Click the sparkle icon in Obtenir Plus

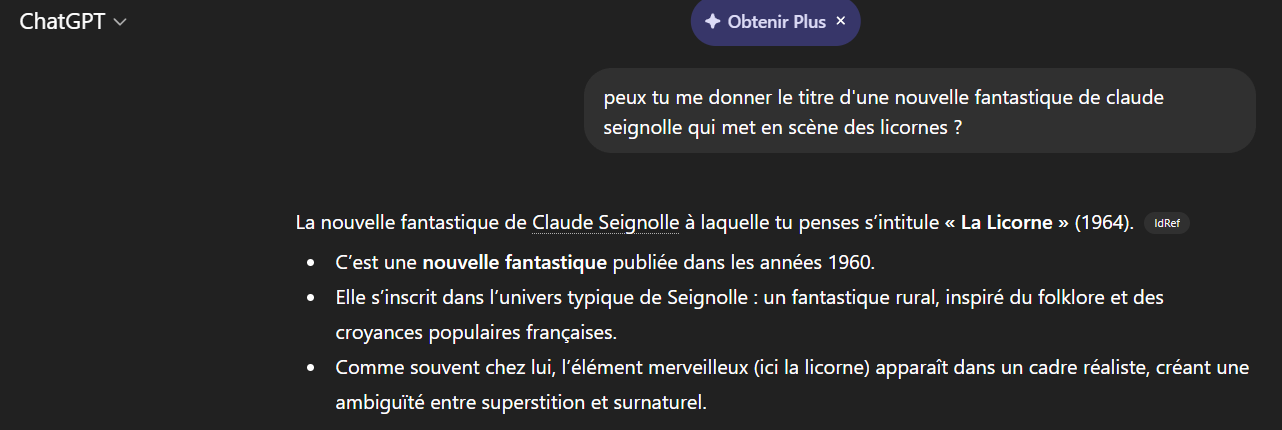click(x=712, y=22)
